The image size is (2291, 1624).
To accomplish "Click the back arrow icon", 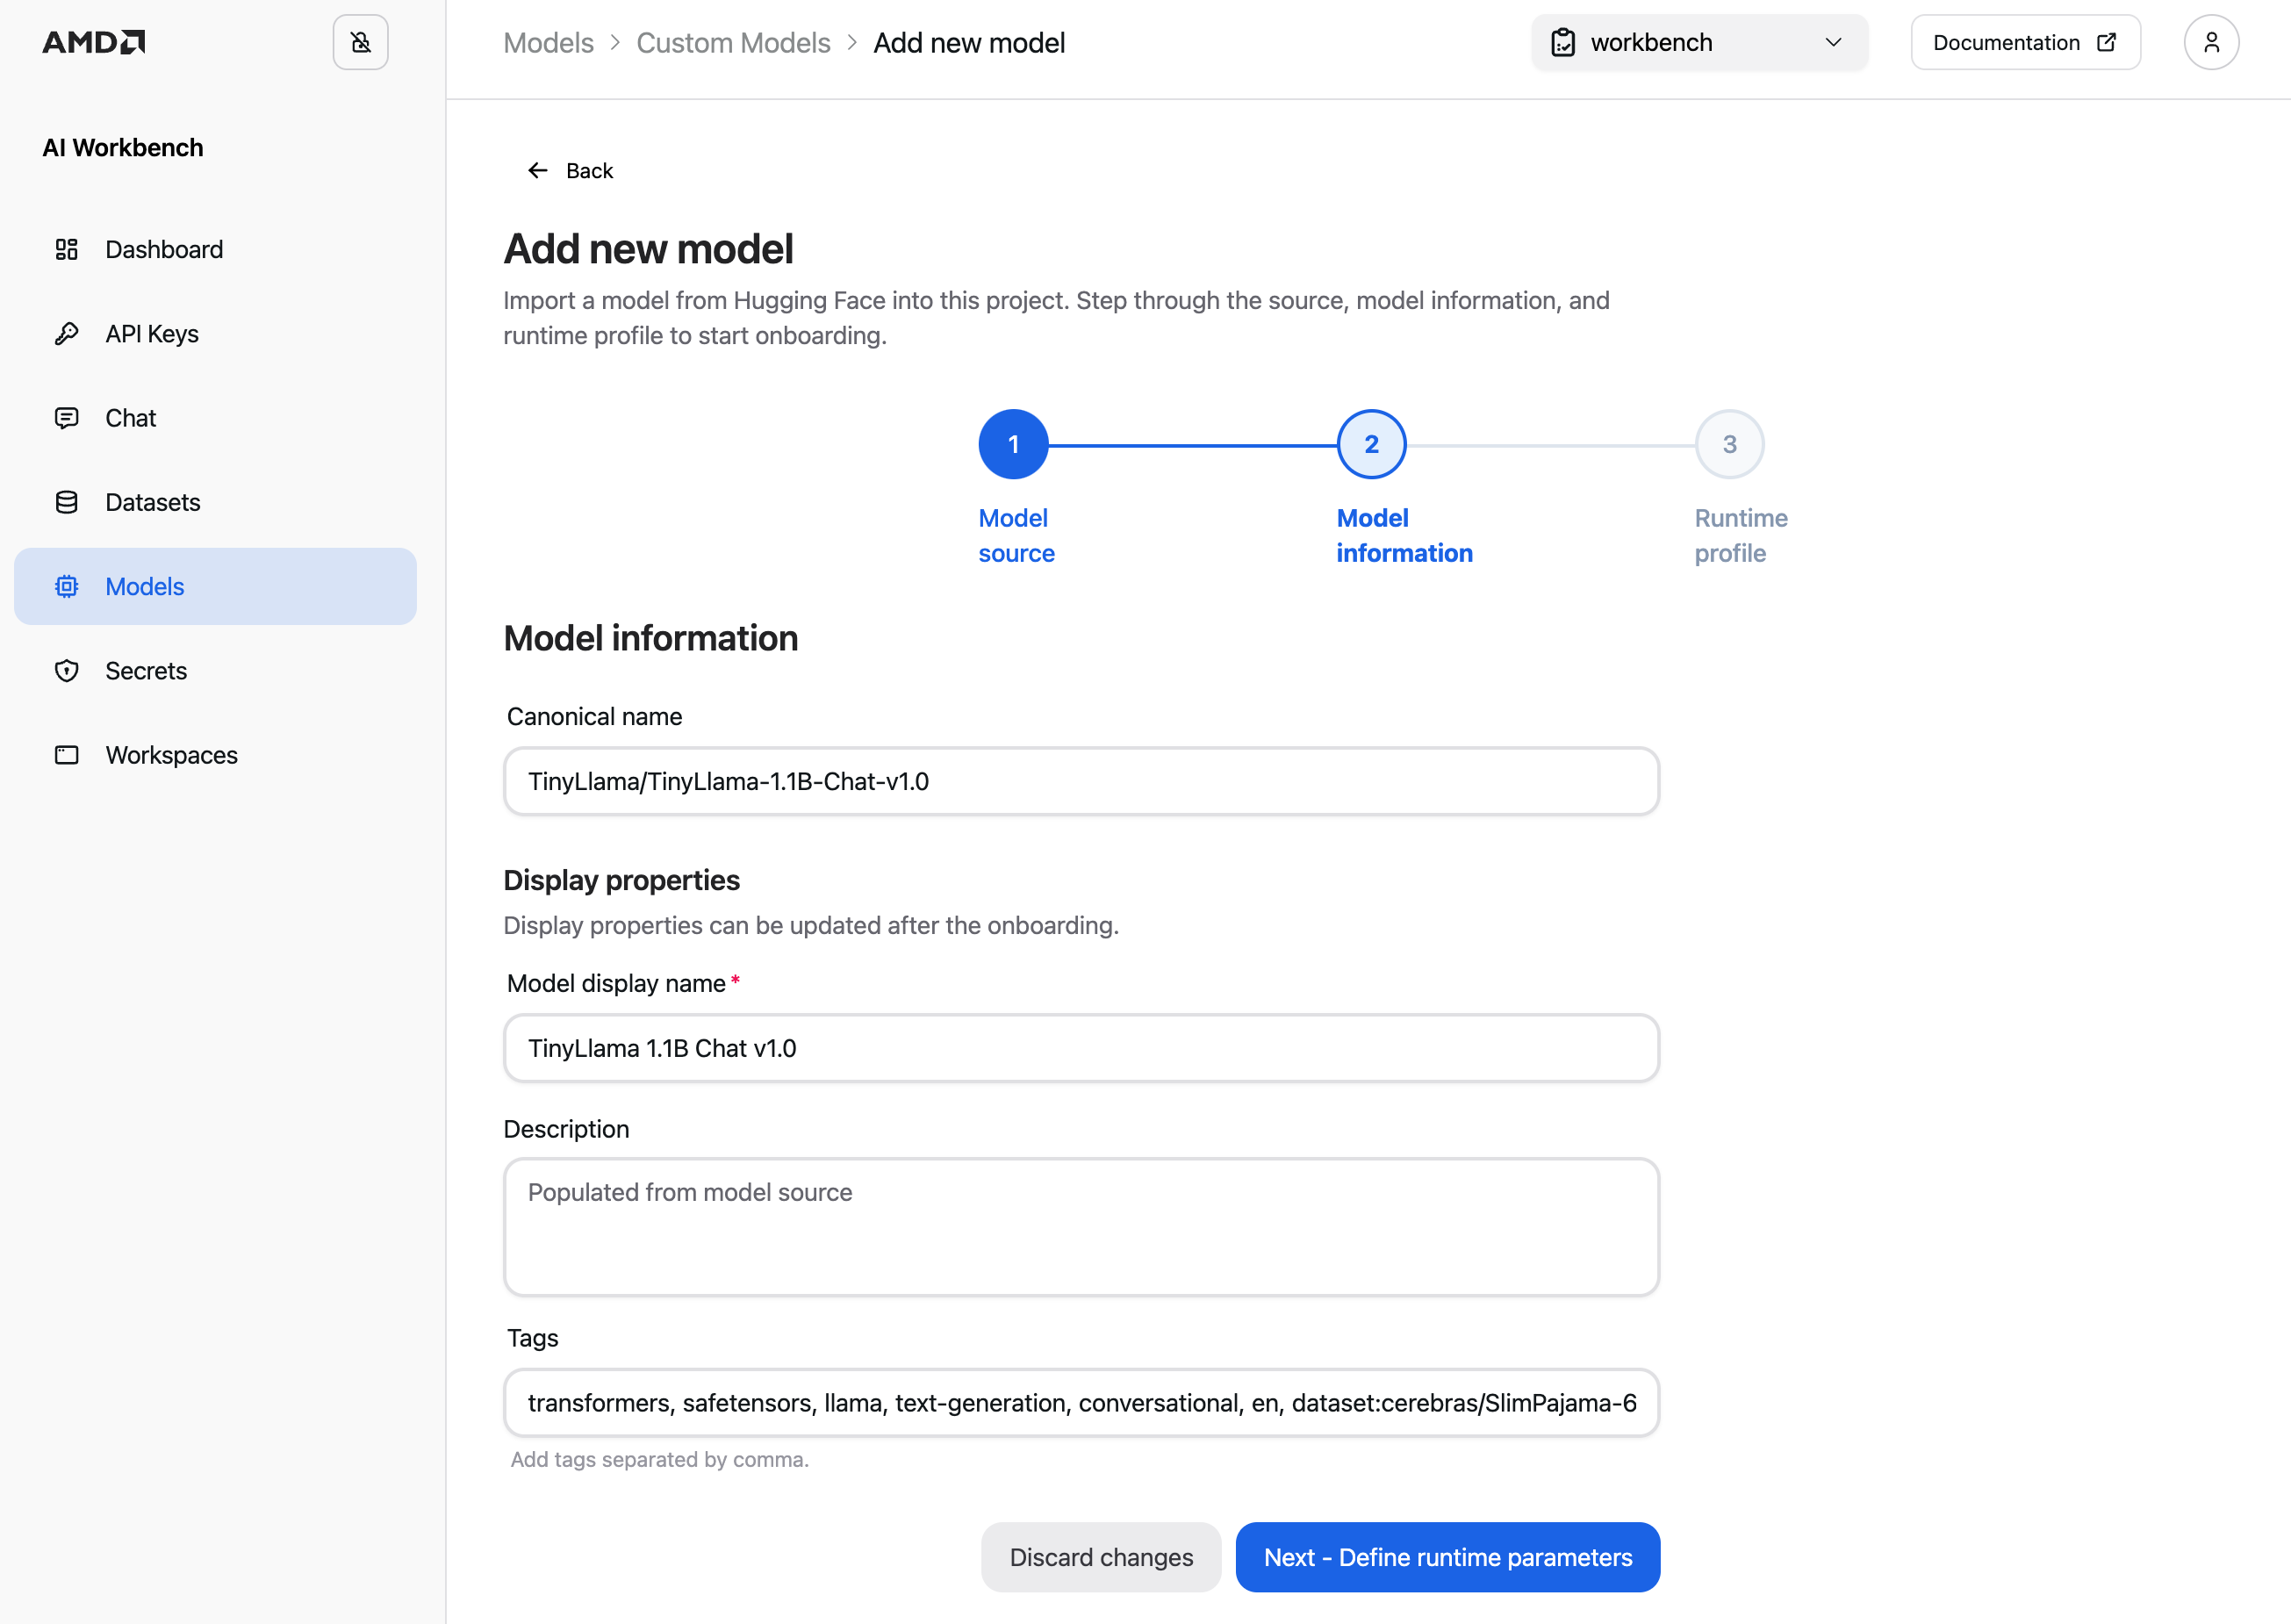I will (537, 170).
